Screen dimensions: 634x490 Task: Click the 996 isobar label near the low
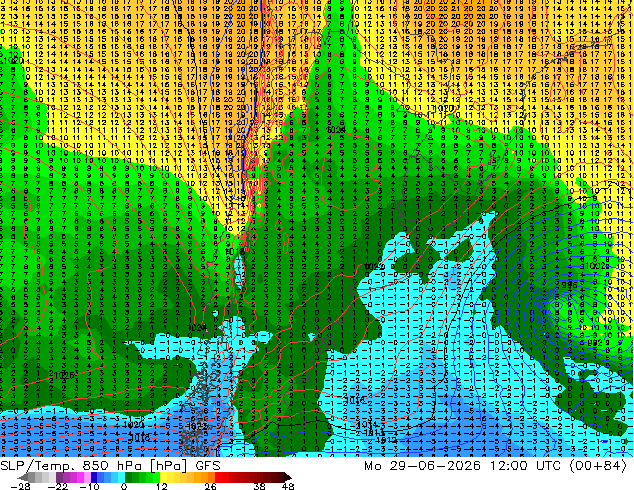(570, 285)
